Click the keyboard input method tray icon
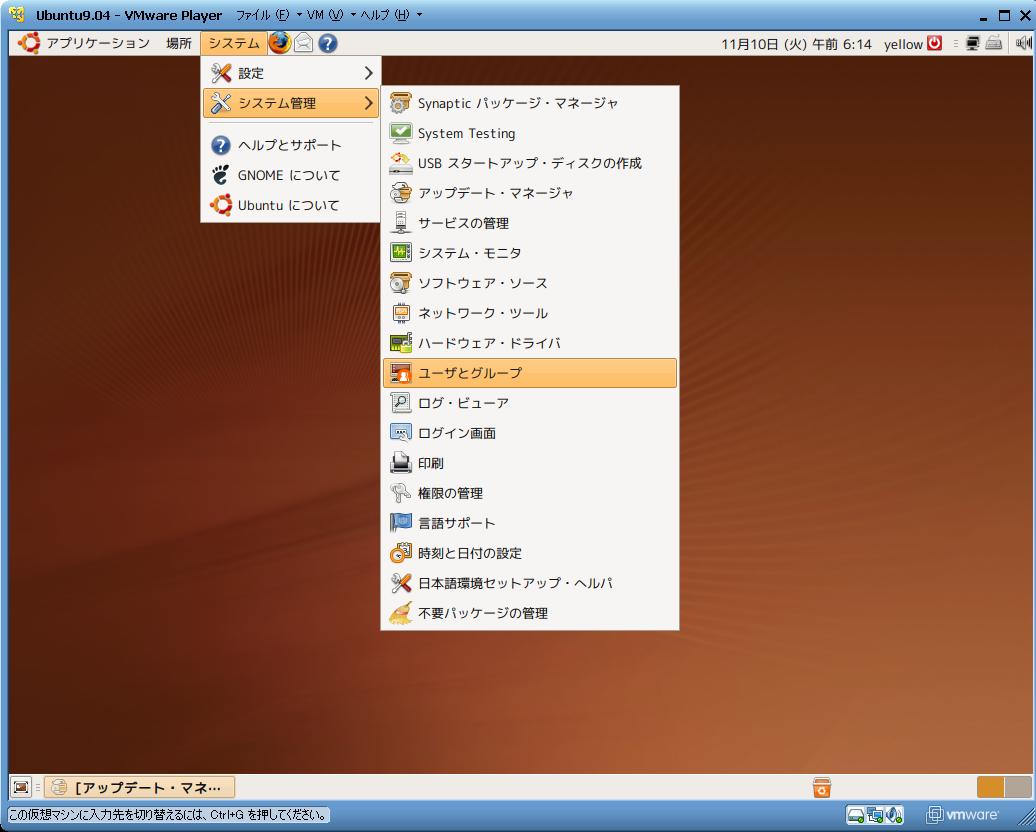 tap(994, 44)
